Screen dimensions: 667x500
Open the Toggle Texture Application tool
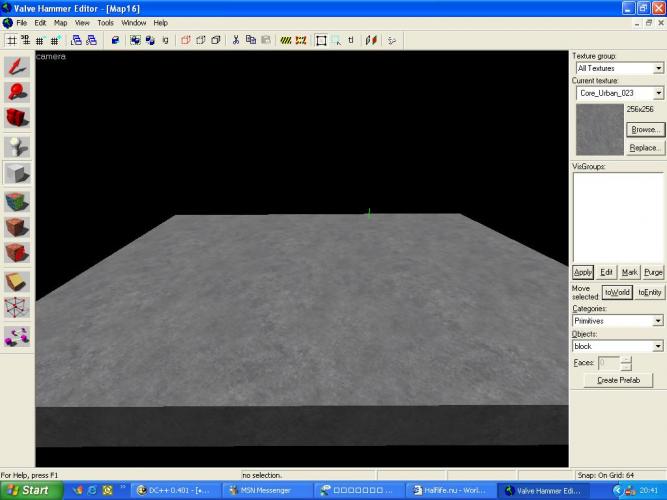click(x=17, y=200)
